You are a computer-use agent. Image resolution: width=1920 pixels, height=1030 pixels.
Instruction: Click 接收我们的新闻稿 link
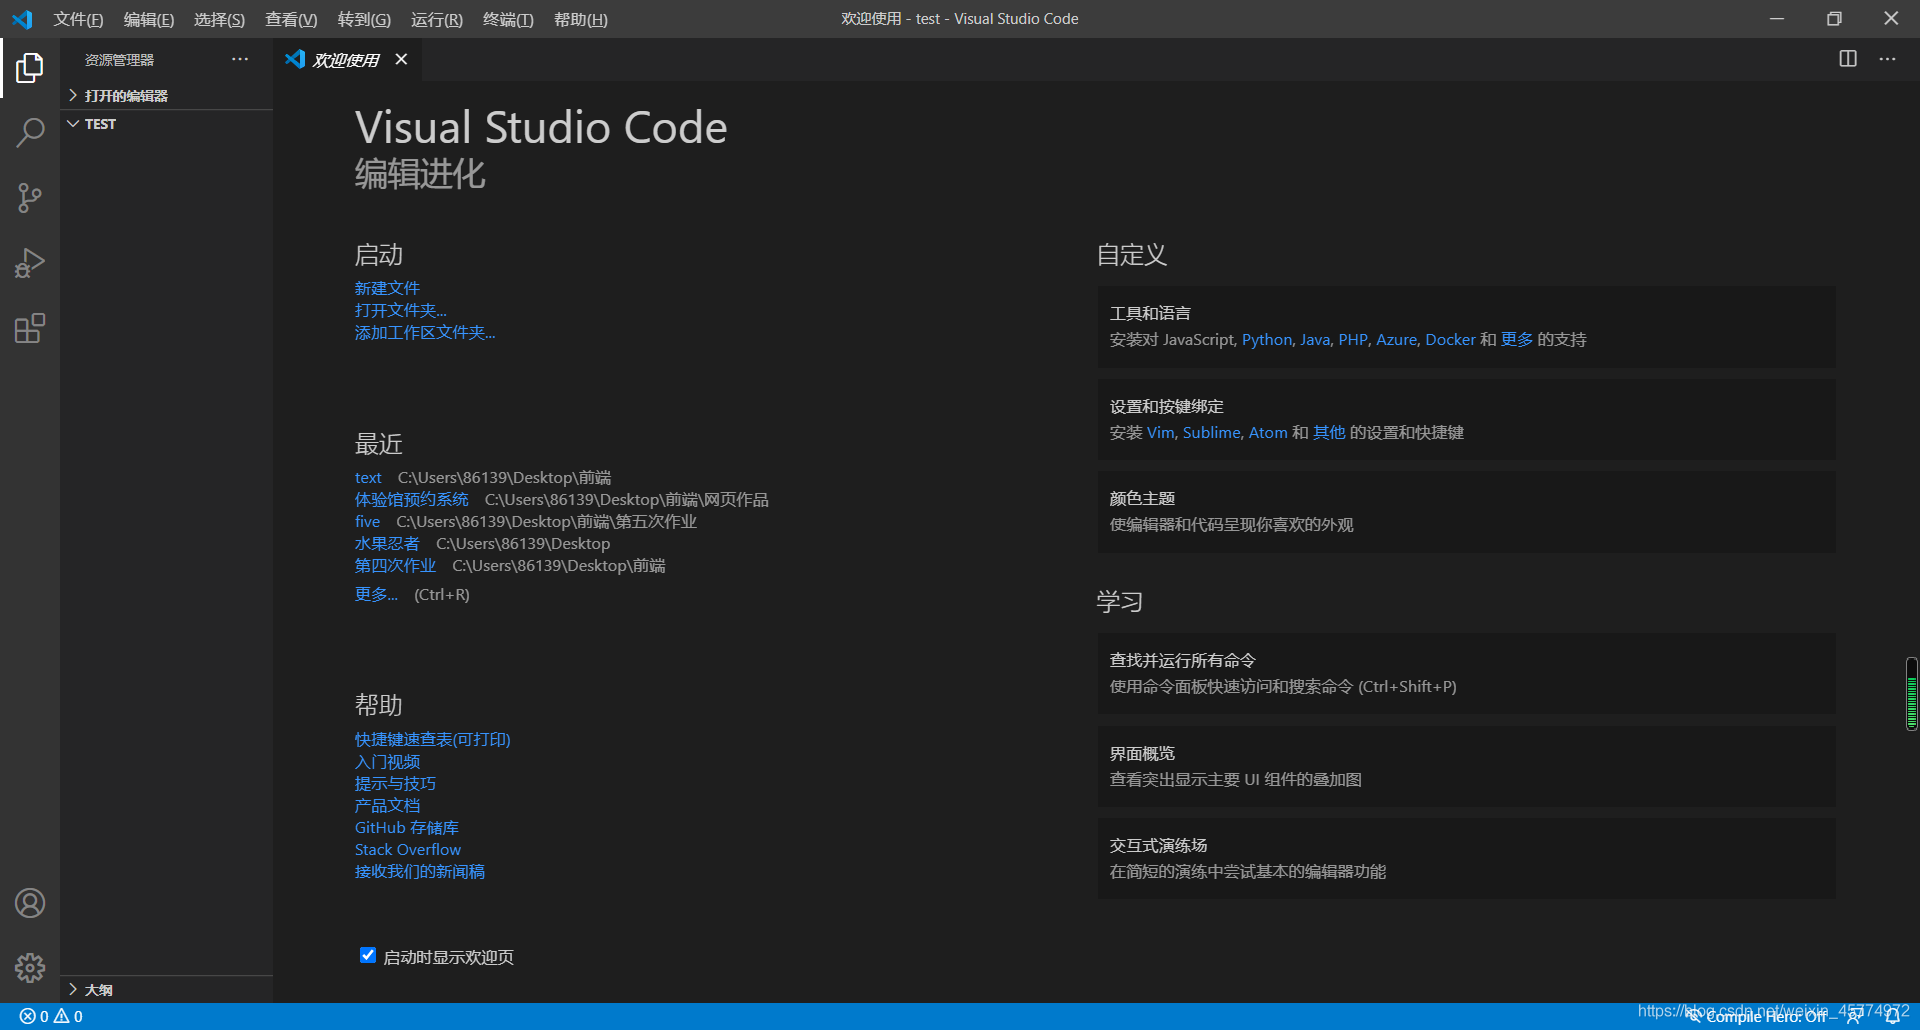pyautogui.click(x=420, y=871)
